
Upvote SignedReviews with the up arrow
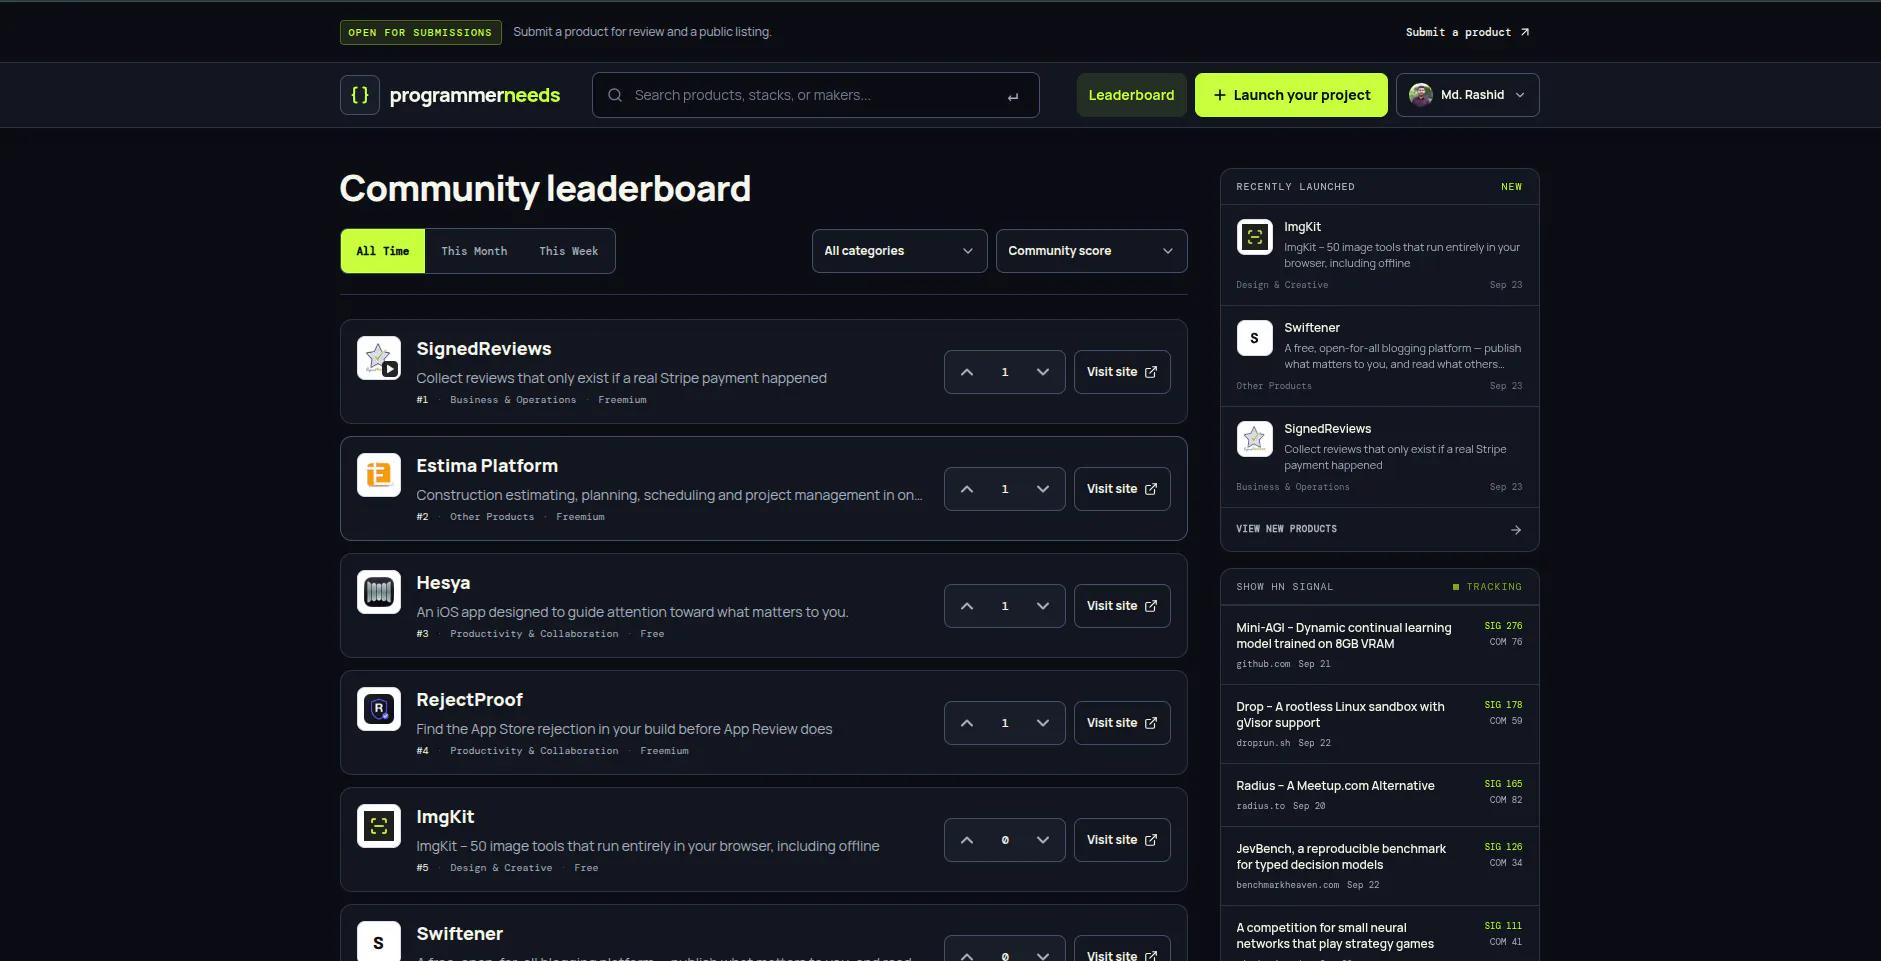click(x=967, y=372)
